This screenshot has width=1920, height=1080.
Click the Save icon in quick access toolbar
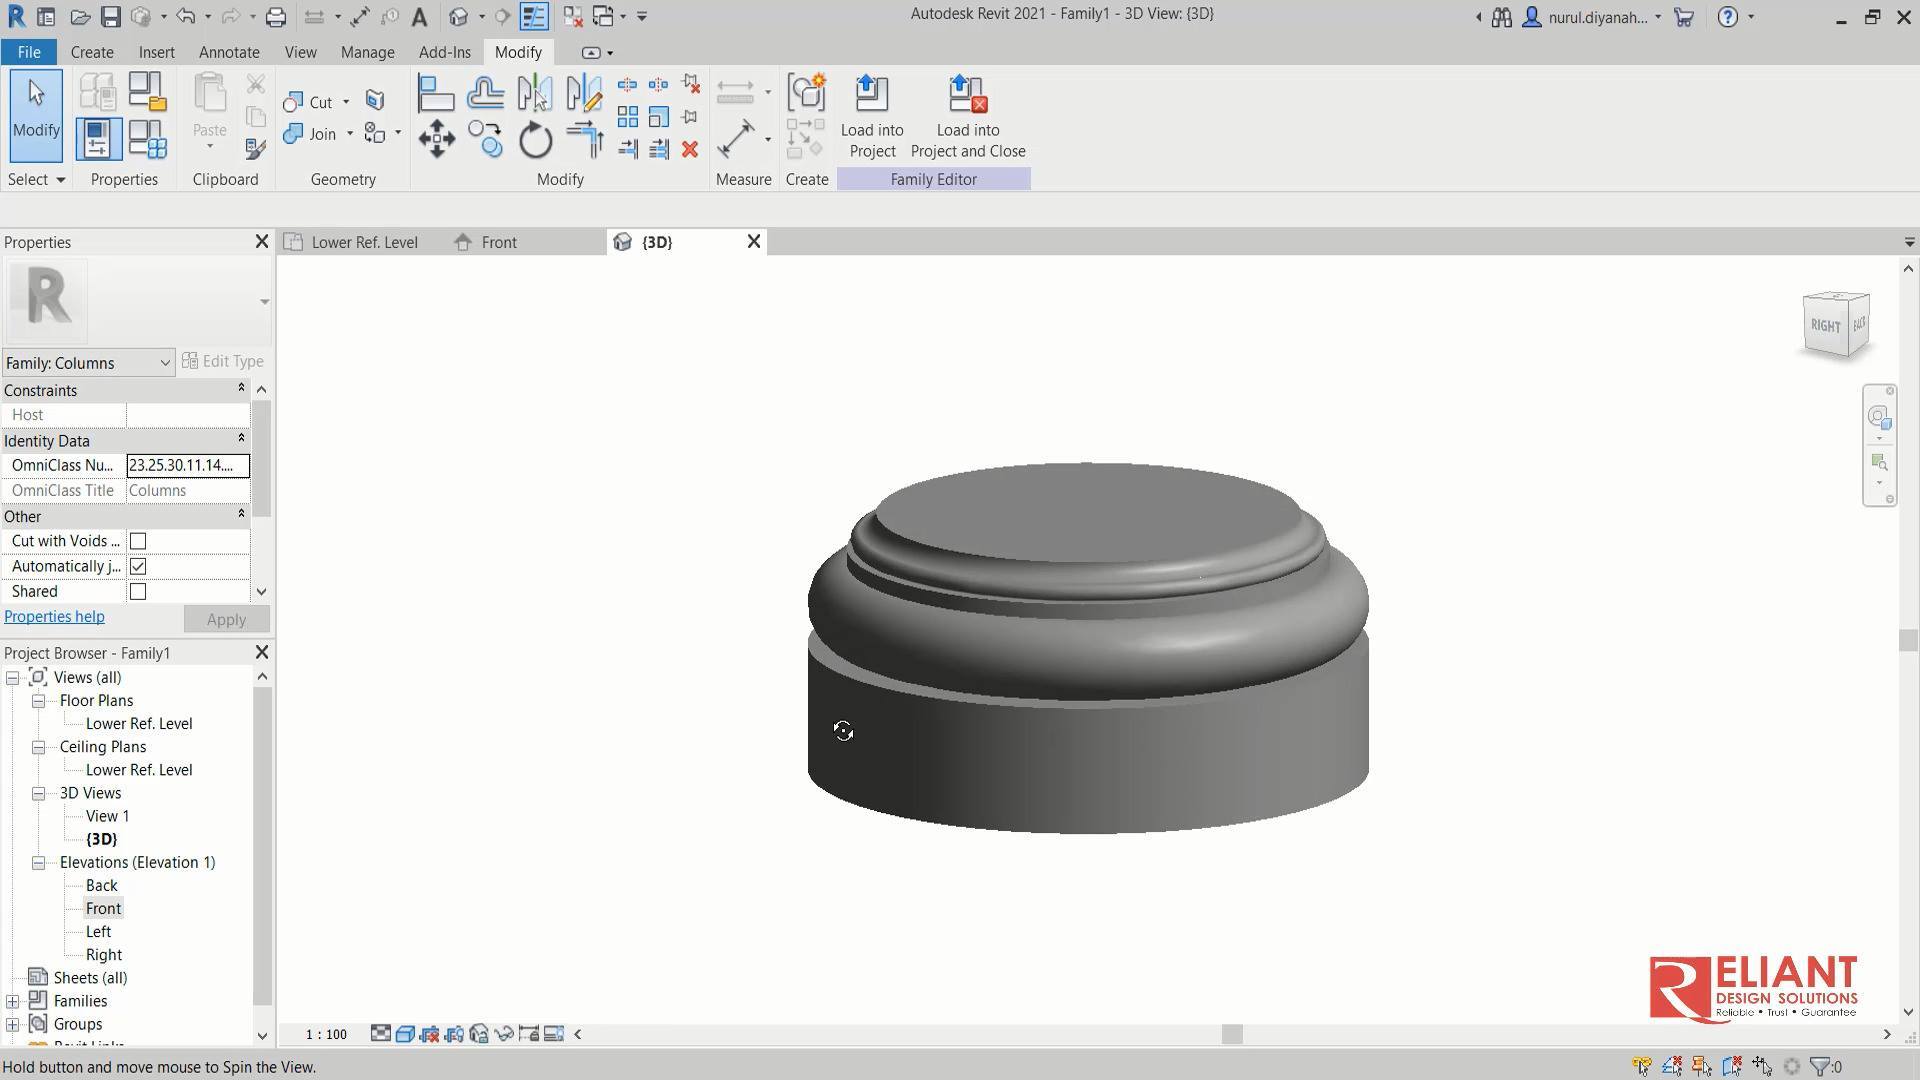[111, 16]
